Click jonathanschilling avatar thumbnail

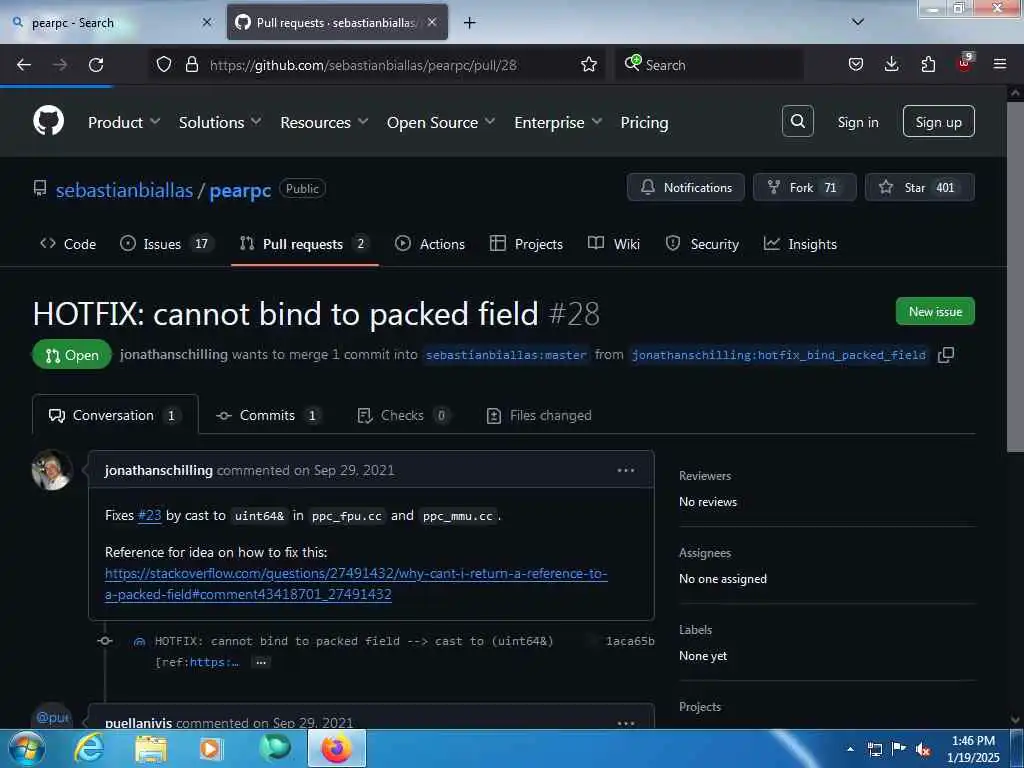tap(52, 470)
